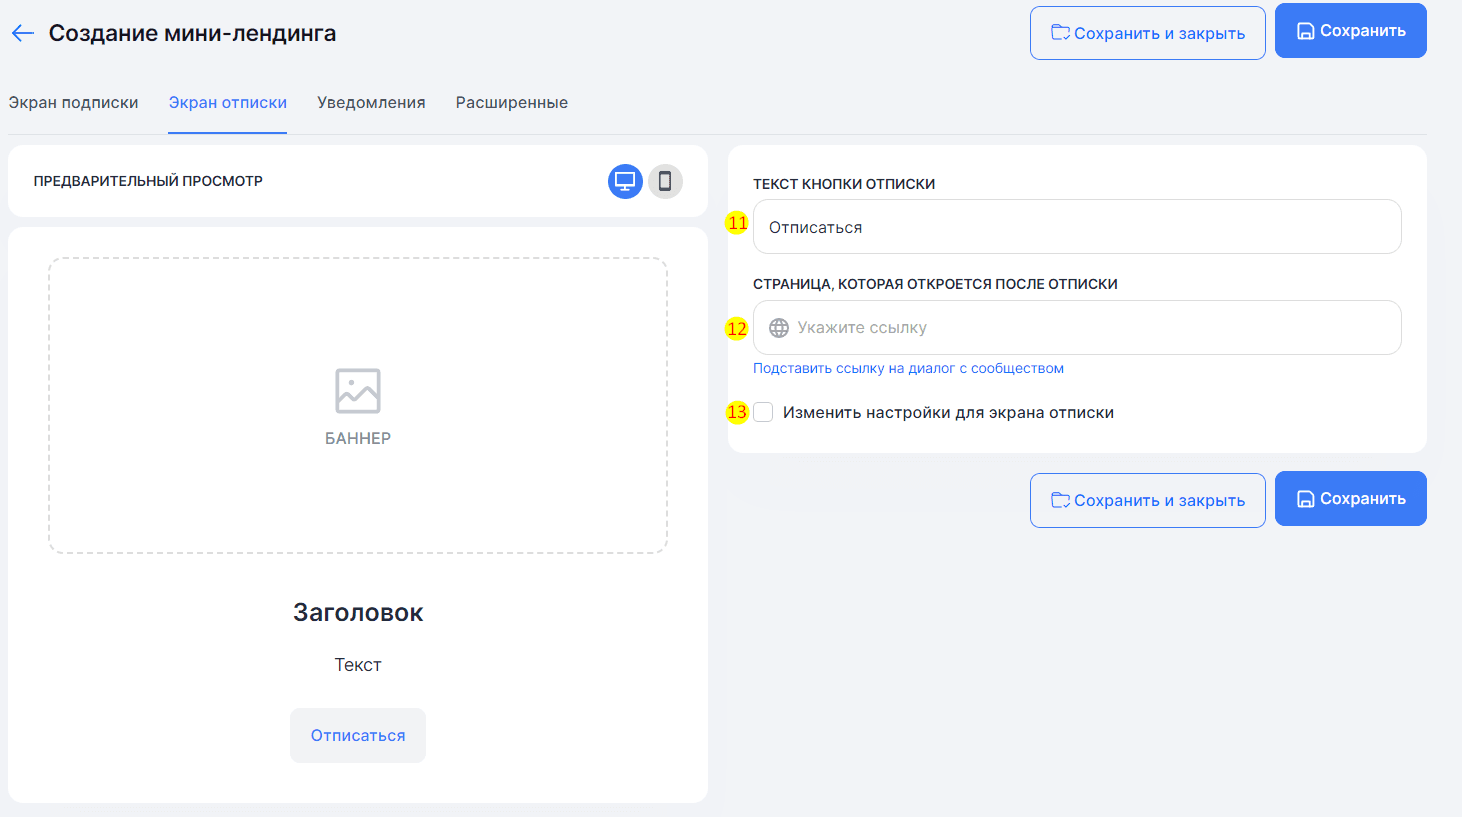Open the 'Расширенные' tab
Screen dimensions: 1462x817
[511, 103]
